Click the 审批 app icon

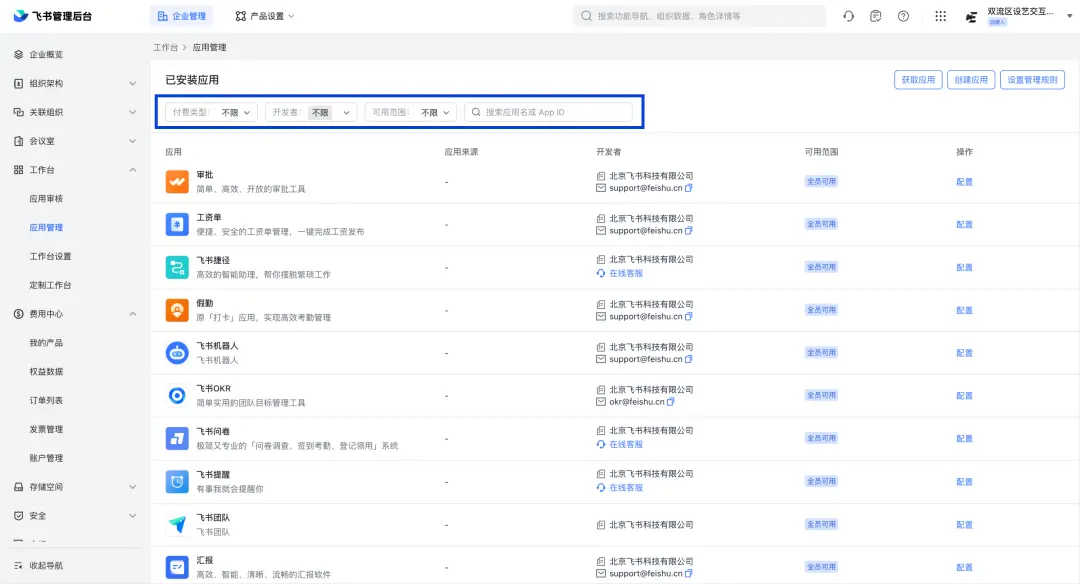(177, 182)
